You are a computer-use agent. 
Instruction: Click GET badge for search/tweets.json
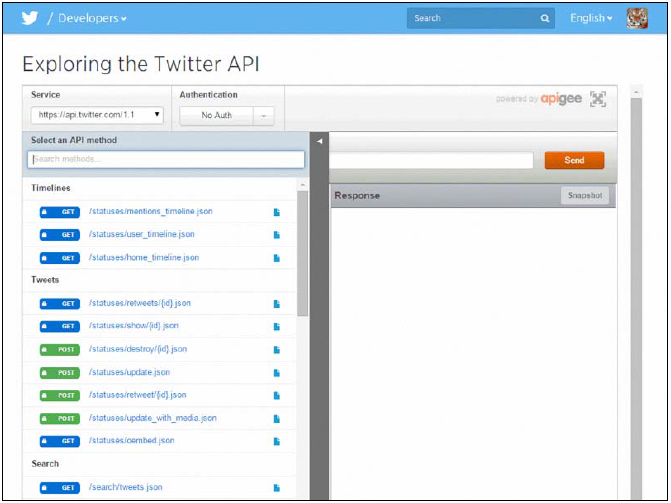click(59, 488)
